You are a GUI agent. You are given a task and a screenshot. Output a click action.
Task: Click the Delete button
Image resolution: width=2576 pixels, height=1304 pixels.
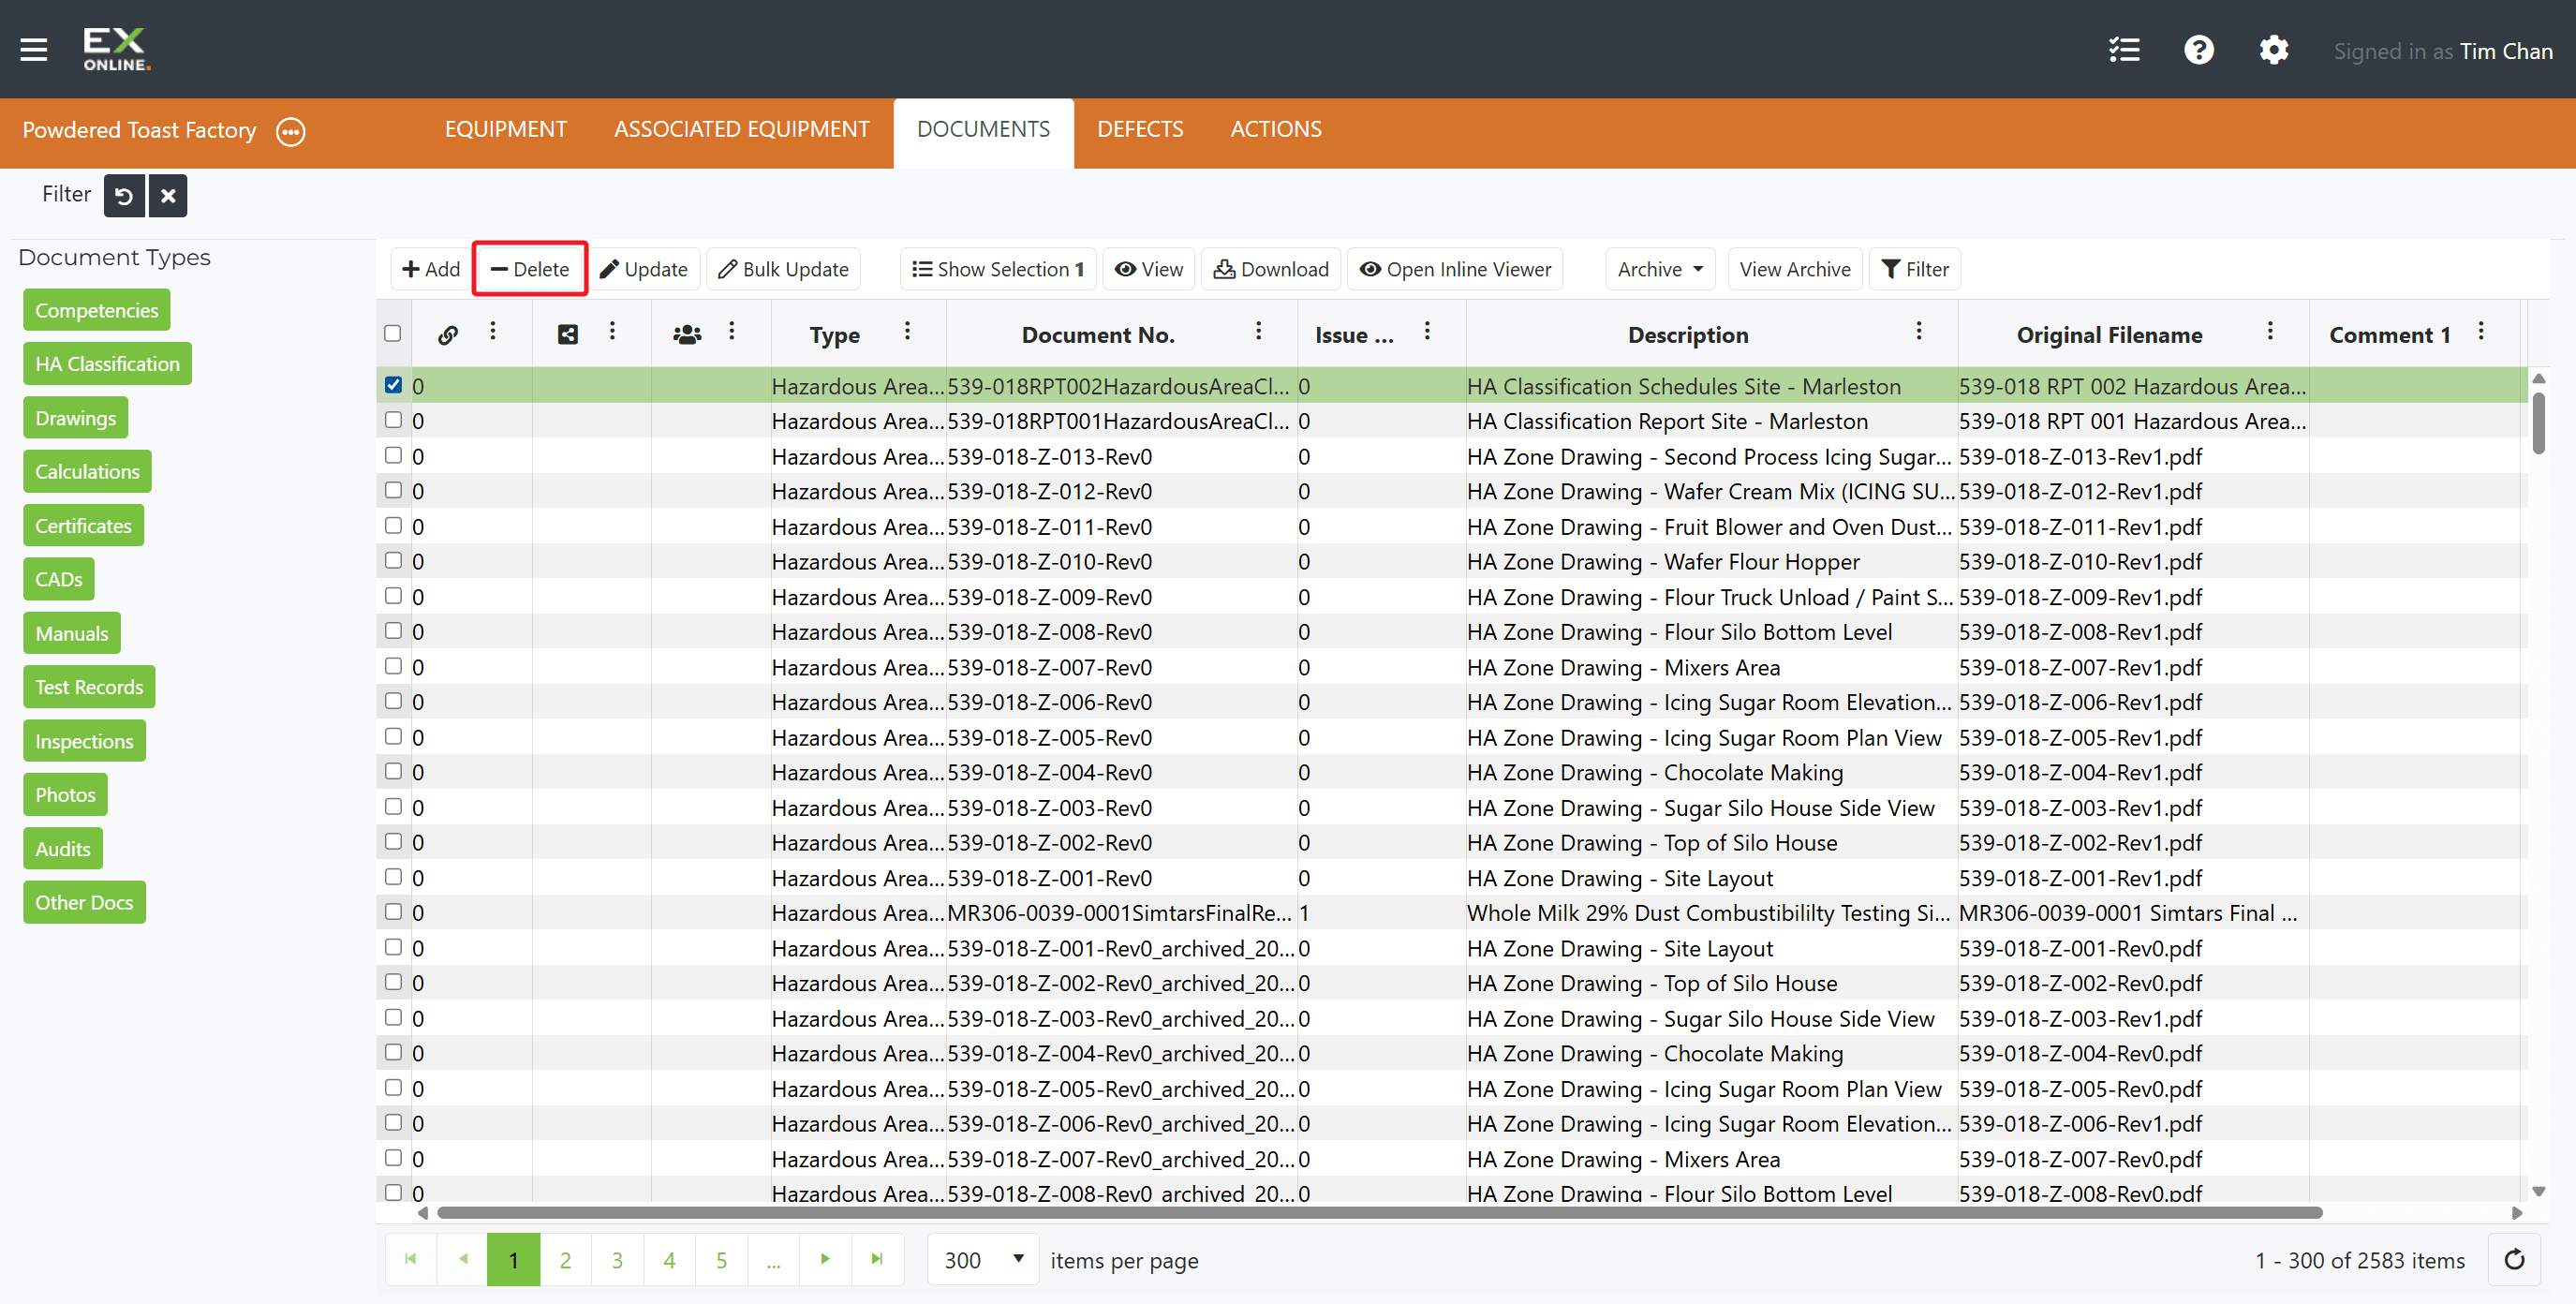click(x=530, y=269)
